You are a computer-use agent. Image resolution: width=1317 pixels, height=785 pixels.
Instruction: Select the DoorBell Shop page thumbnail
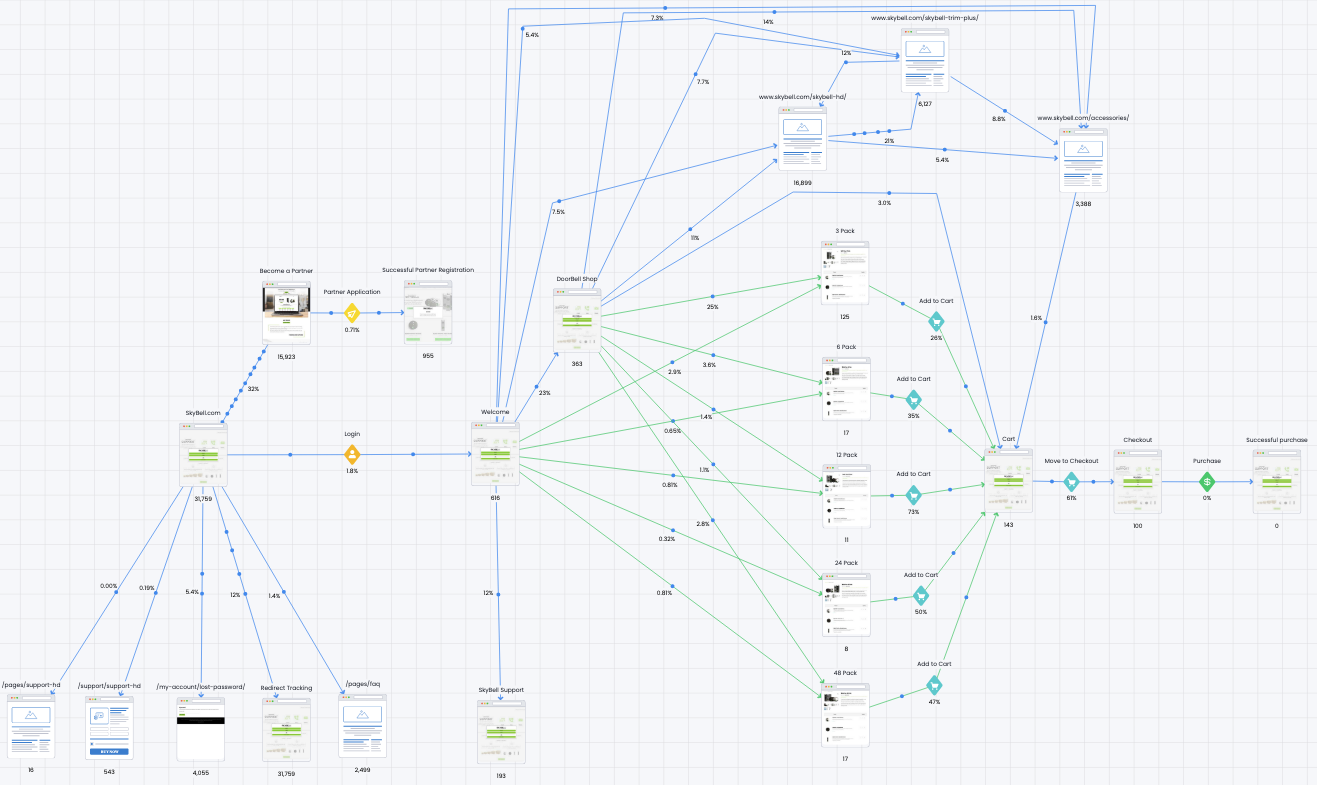click(x=577, y=321)
